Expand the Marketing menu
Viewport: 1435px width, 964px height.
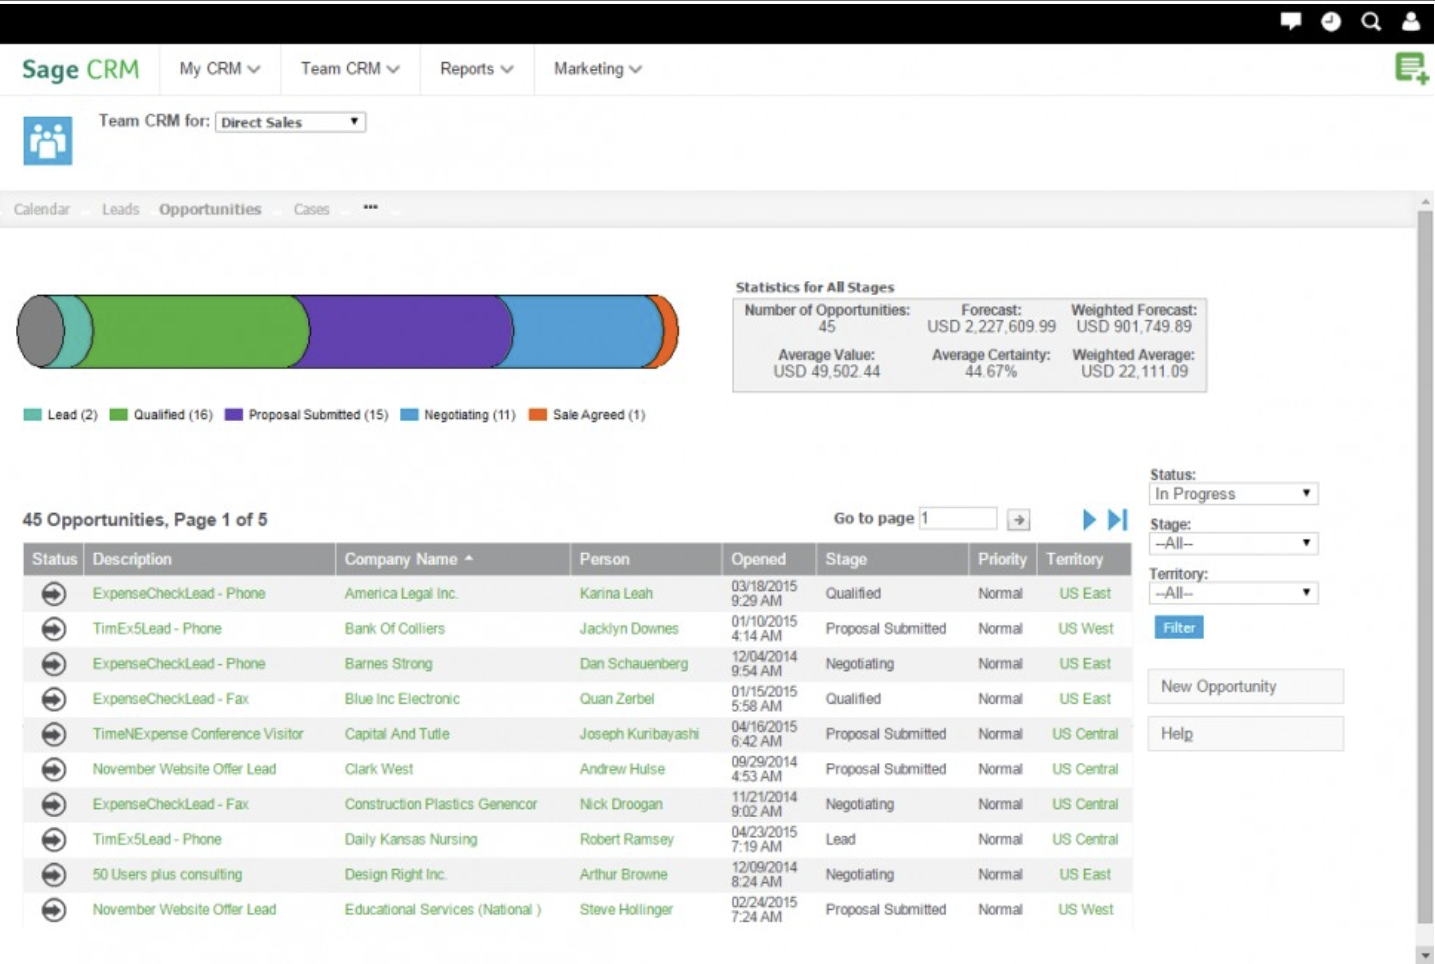pos(598,69)
